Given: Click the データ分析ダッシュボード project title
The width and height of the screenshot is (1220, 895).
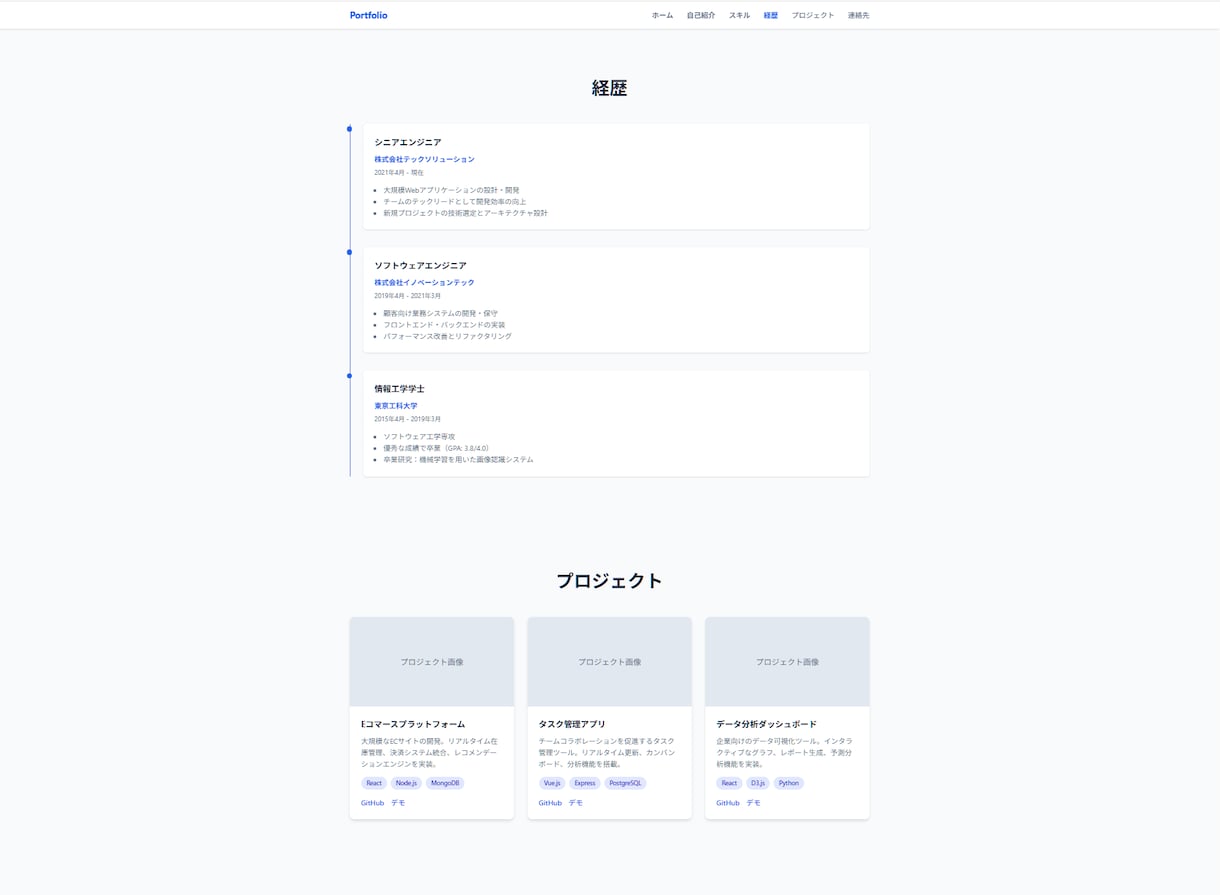Looking at the screenshot, I should pos(767,724).
